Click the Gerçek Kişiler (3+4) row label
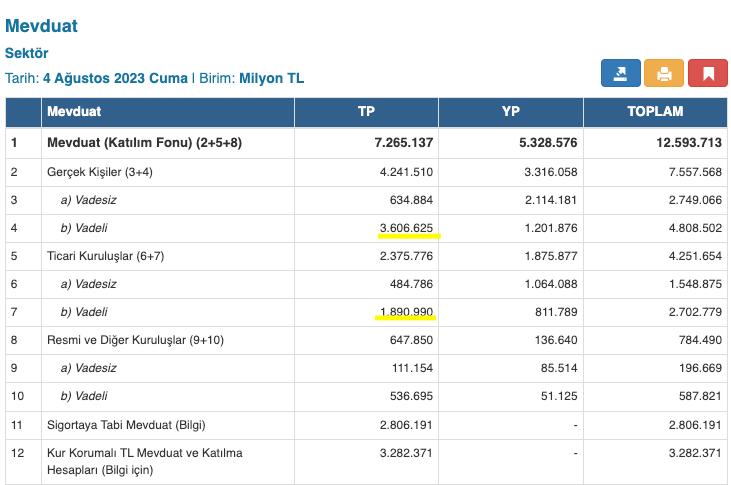The width and height of the screenshot is (731, 485). [x=100, y=172]
